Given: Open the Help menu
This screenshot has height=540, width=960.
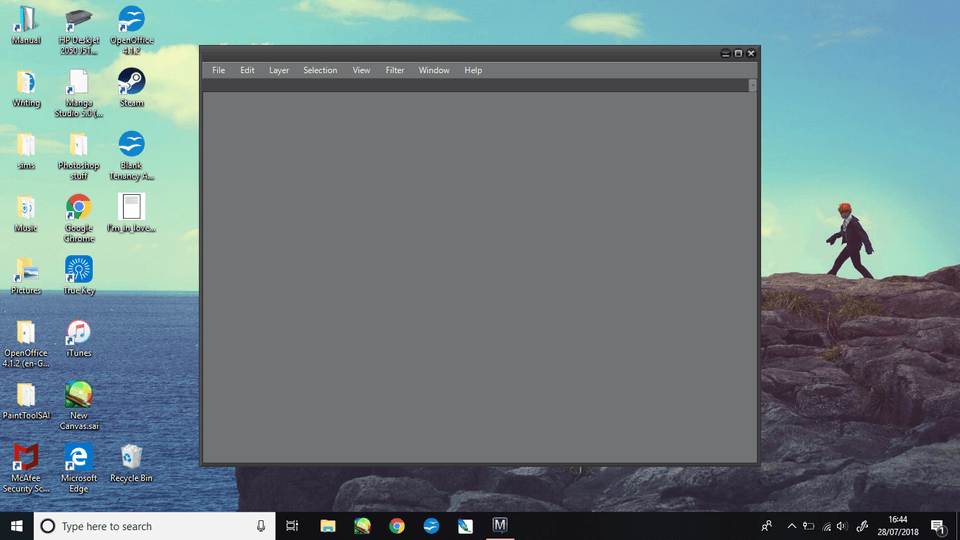Looking at the screenshot, I should 473,70.
